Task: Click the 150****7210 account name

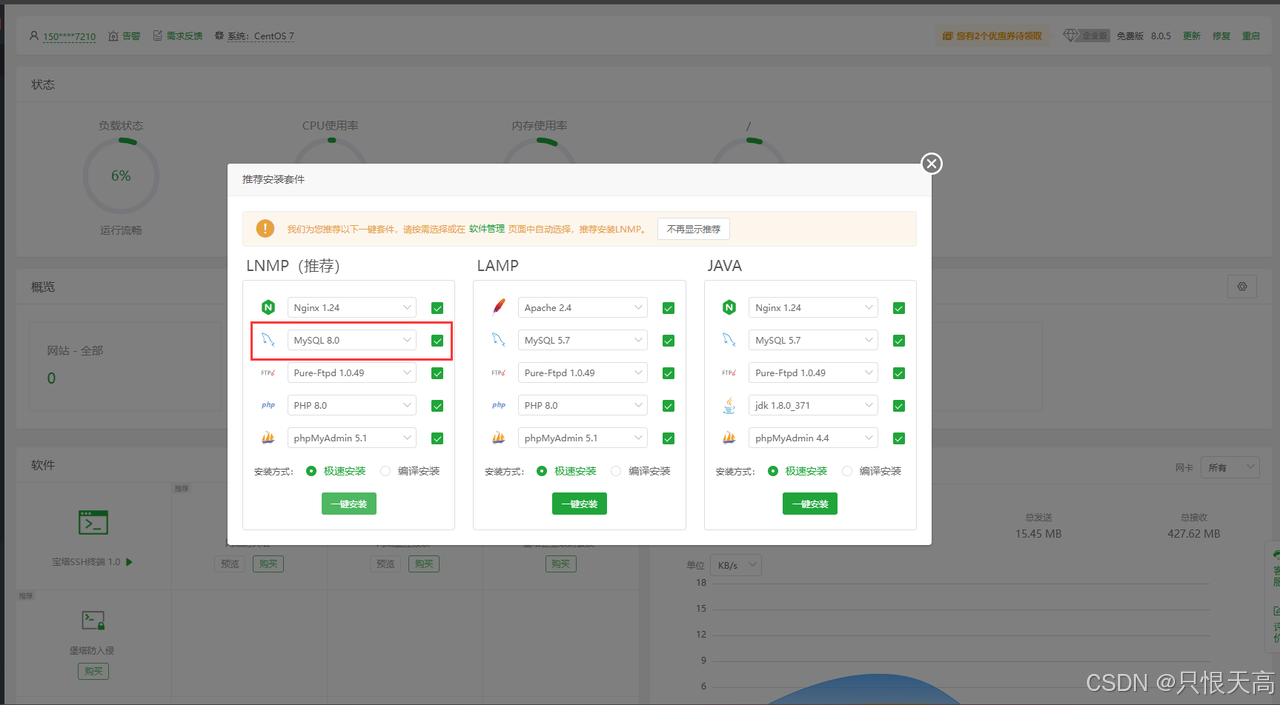Action: (69, 37)
